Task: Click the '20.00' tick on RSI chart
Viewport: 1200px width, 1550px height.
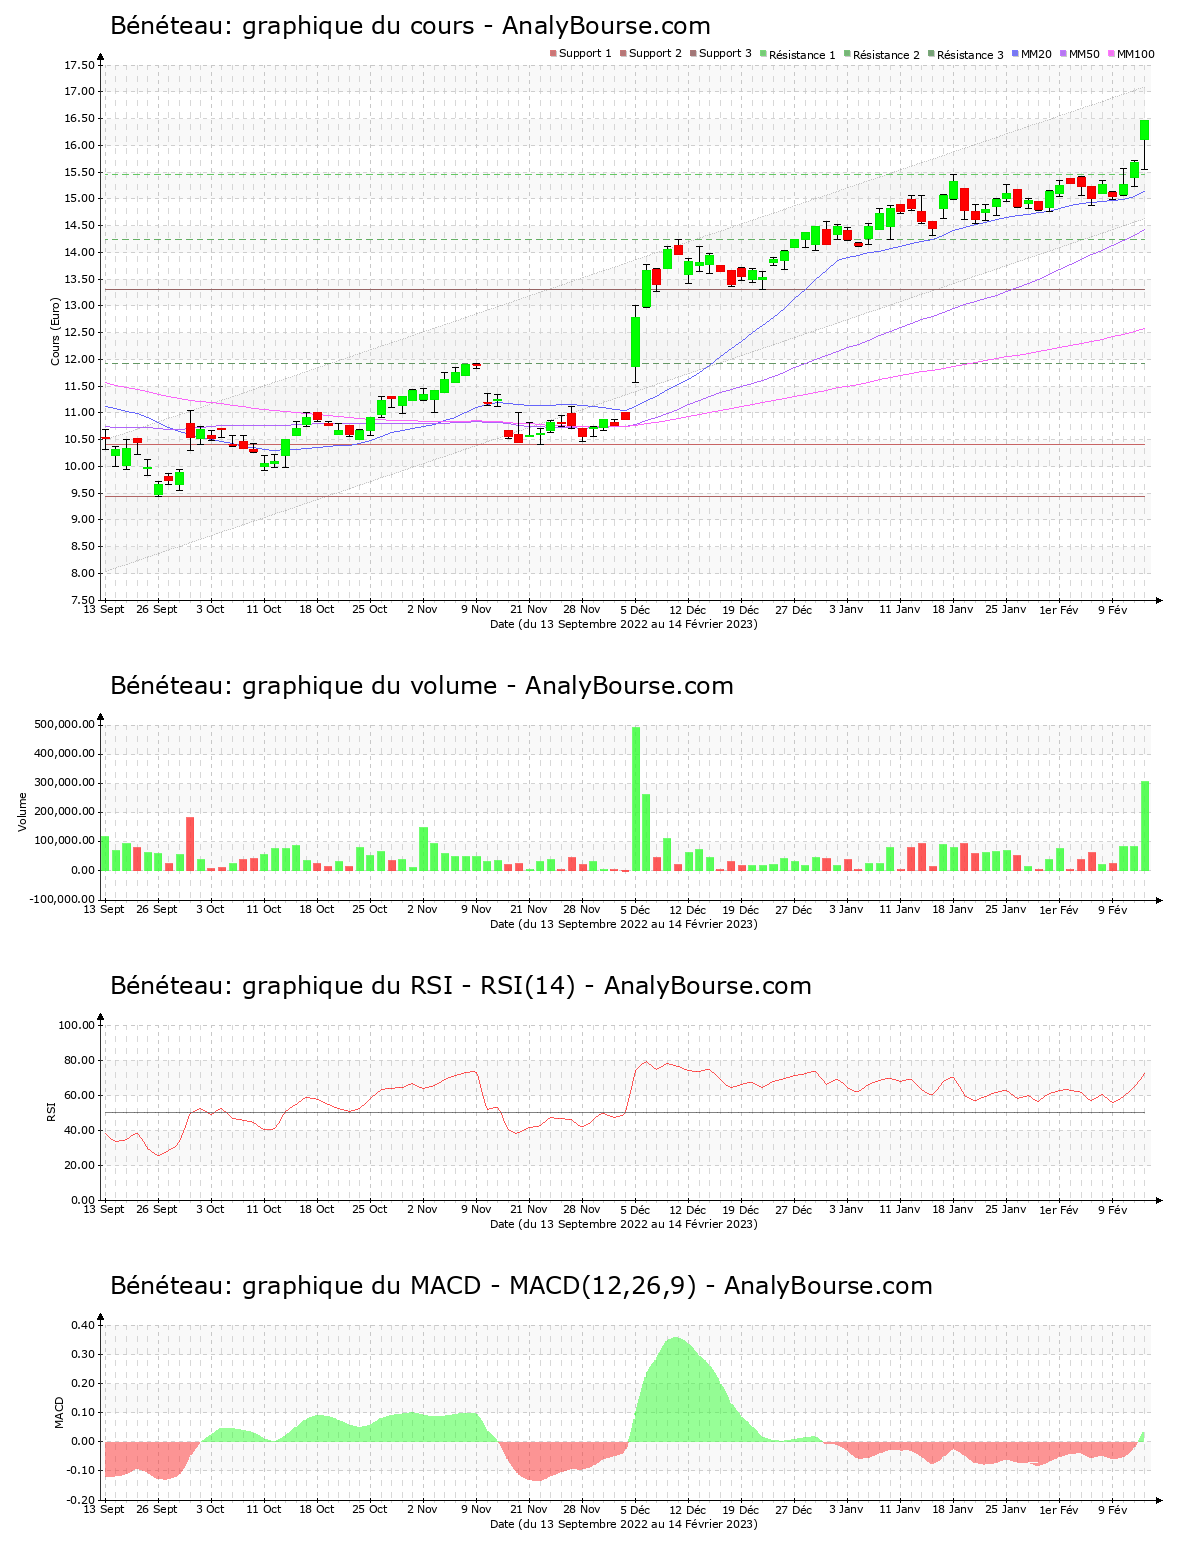Action: click(80, 1165)
